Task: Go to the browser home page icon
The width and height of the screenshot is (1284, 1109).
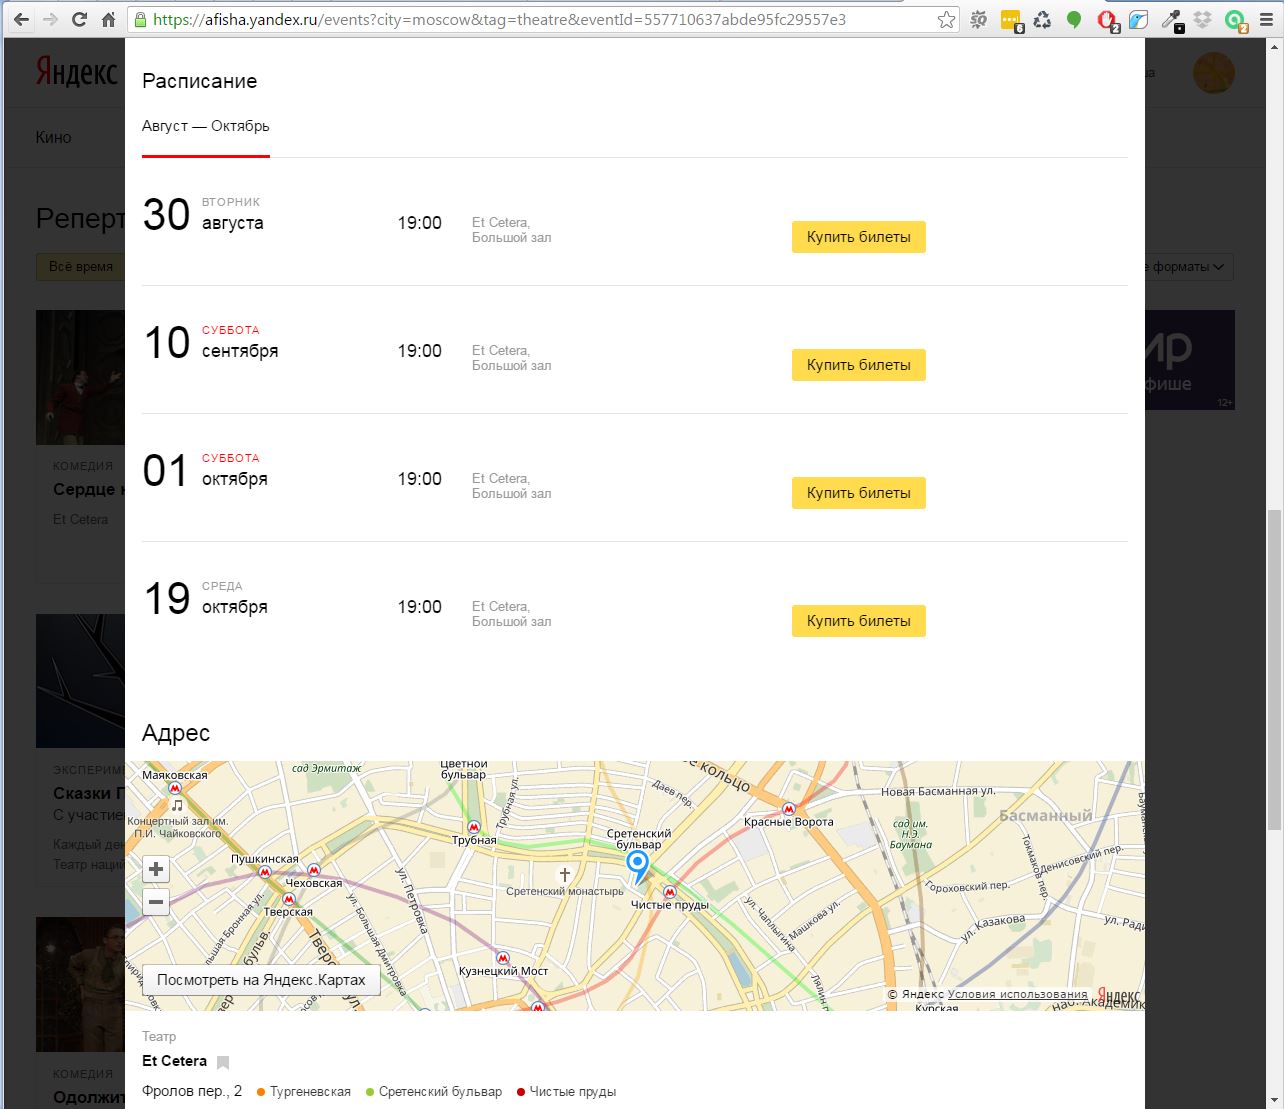Action: click(x=108, y=19)
